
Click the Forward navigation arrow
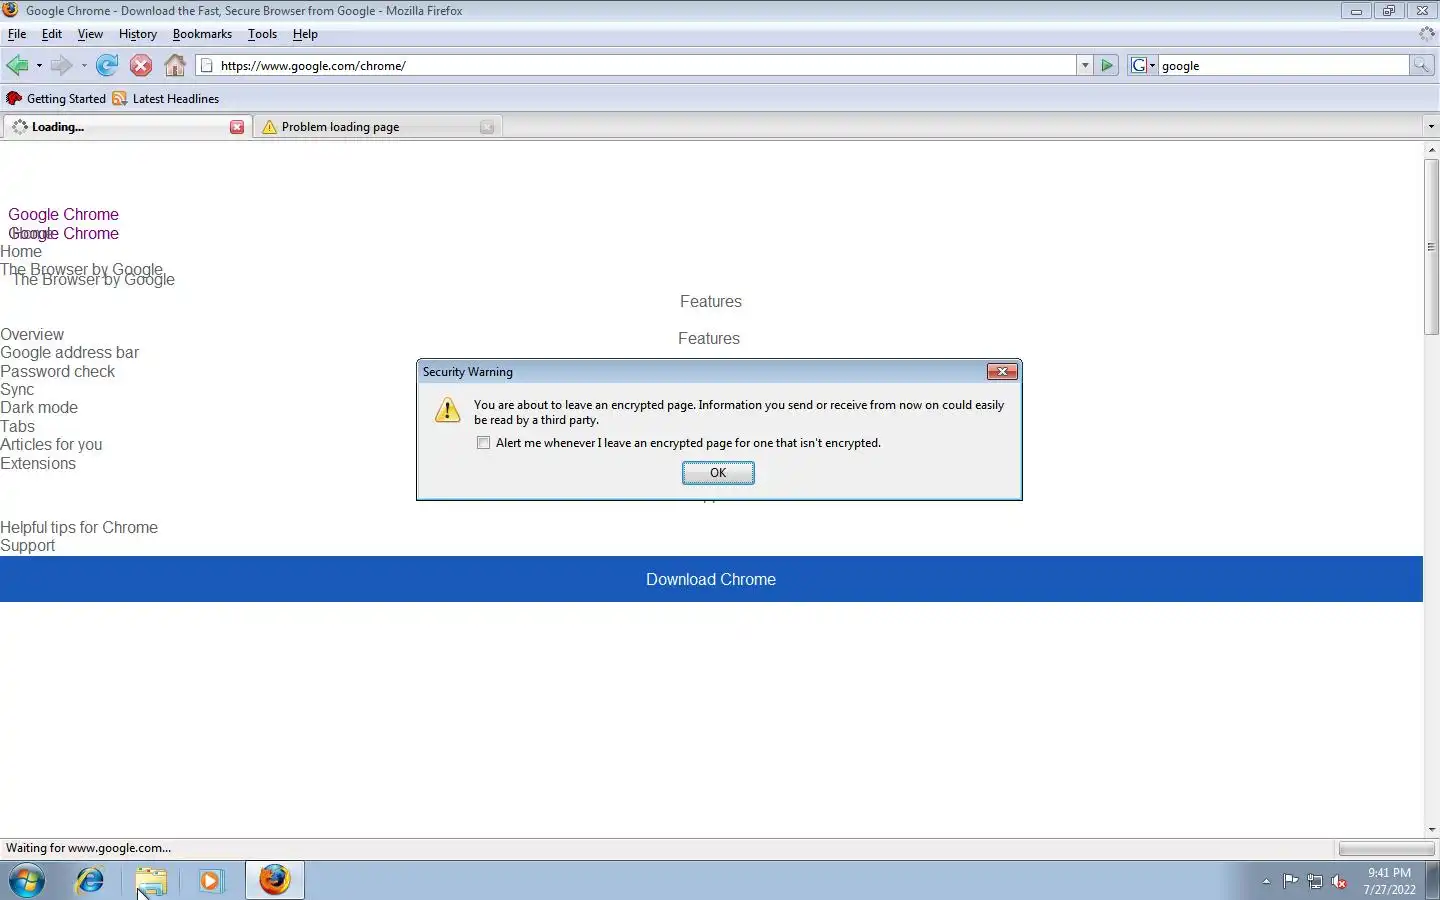(61, 66)
